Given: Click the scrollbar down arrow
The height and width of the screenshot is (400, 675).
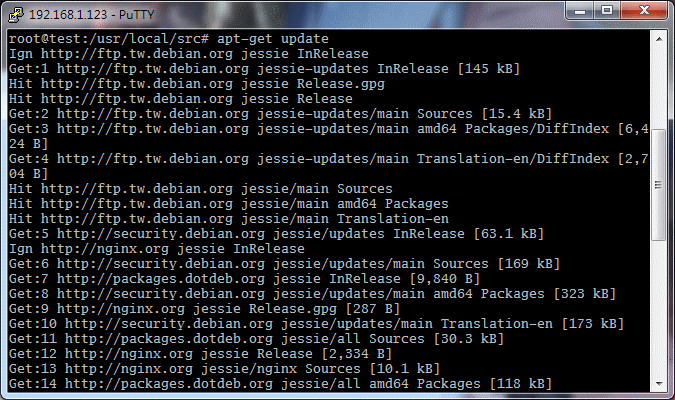Looking at the screenshot, I should click(x=659, y=383).
